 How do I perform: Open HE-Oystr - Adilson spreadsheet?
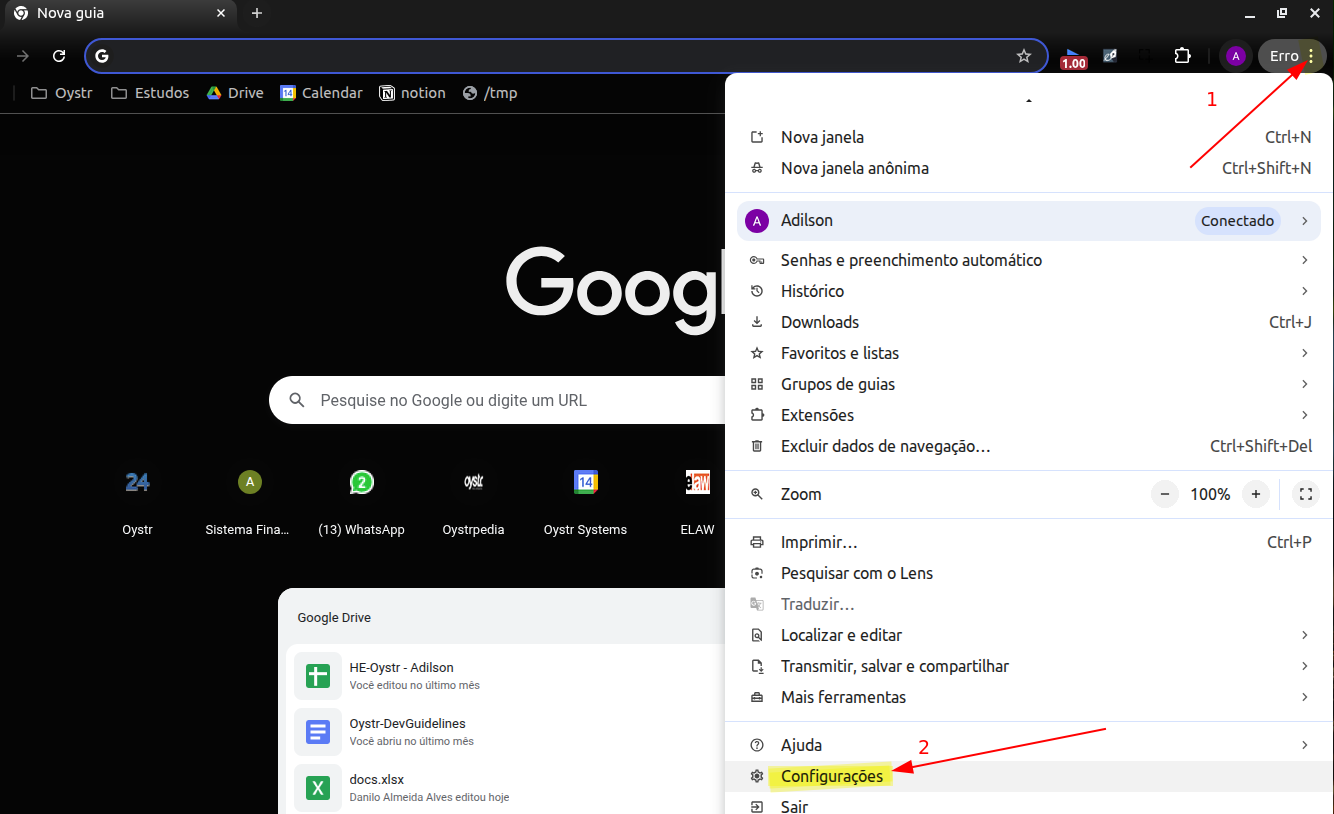[x=505, y=676]
